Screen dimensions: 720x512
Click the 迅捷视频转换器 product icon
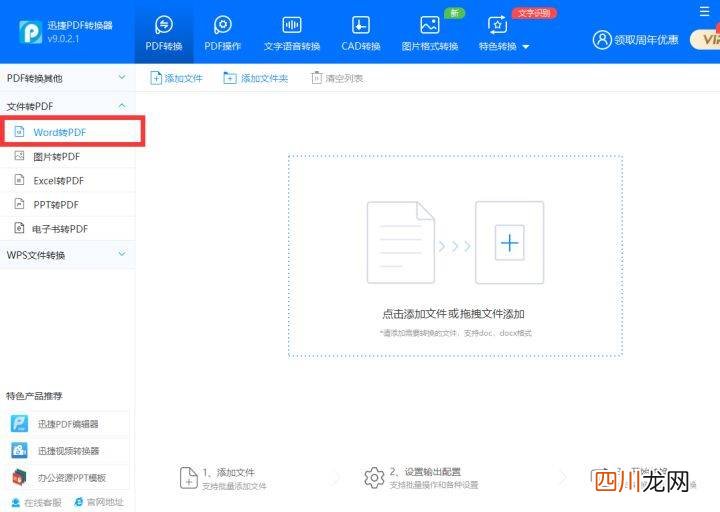click(20, 450)
